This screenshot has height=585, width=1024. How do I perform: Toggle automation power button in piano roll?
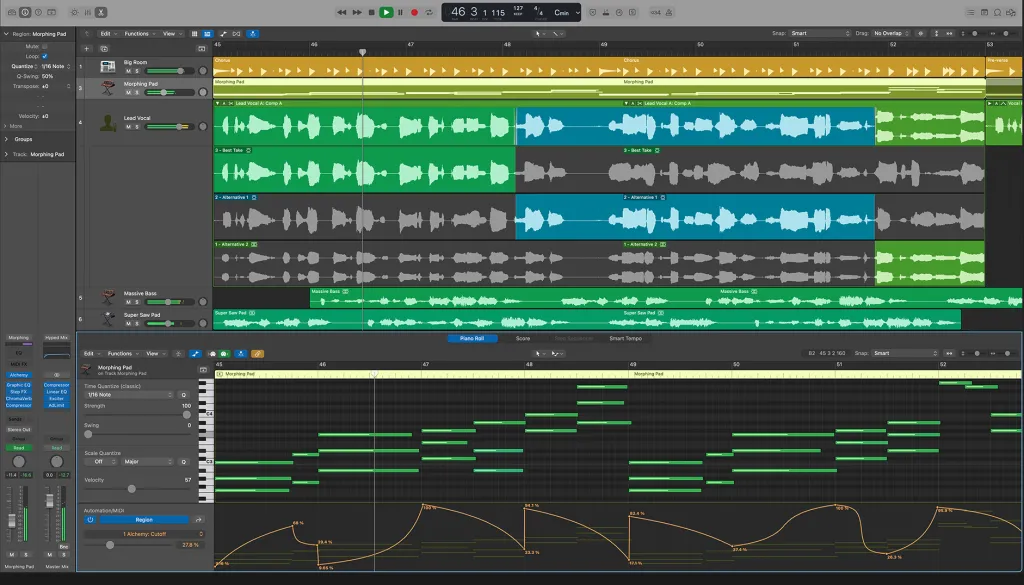(90, 519)
